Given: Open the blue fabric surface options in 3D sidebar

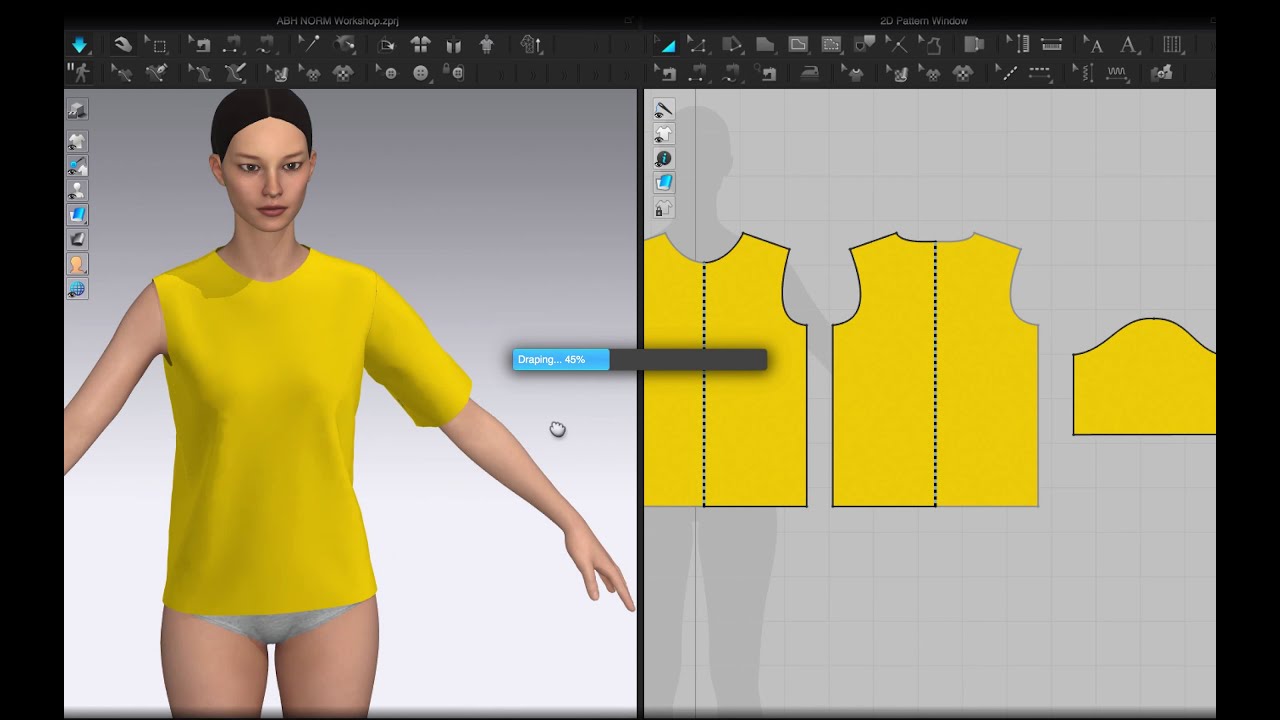Looking at the screenshot, I should pos(77,215).
